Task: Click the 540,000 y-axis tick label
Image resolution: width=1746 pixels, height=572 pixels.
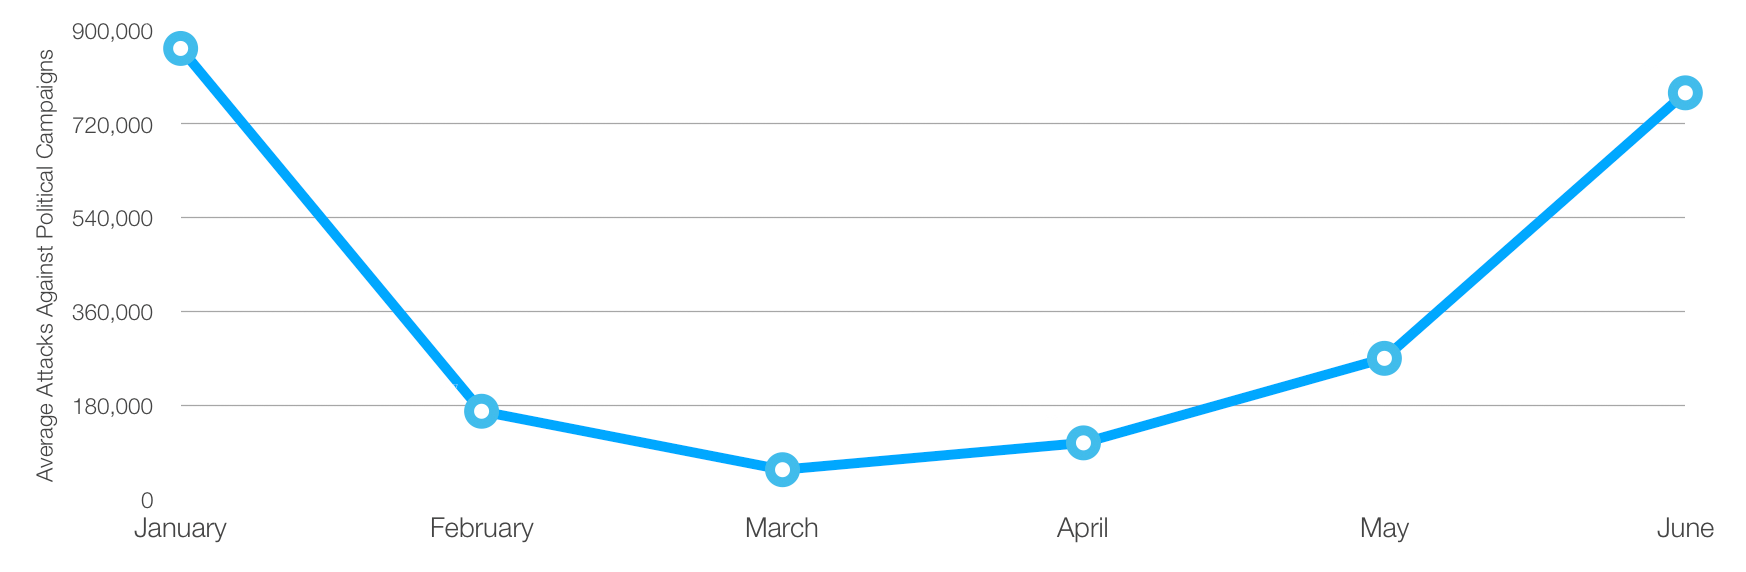Action: pos(113,218)
